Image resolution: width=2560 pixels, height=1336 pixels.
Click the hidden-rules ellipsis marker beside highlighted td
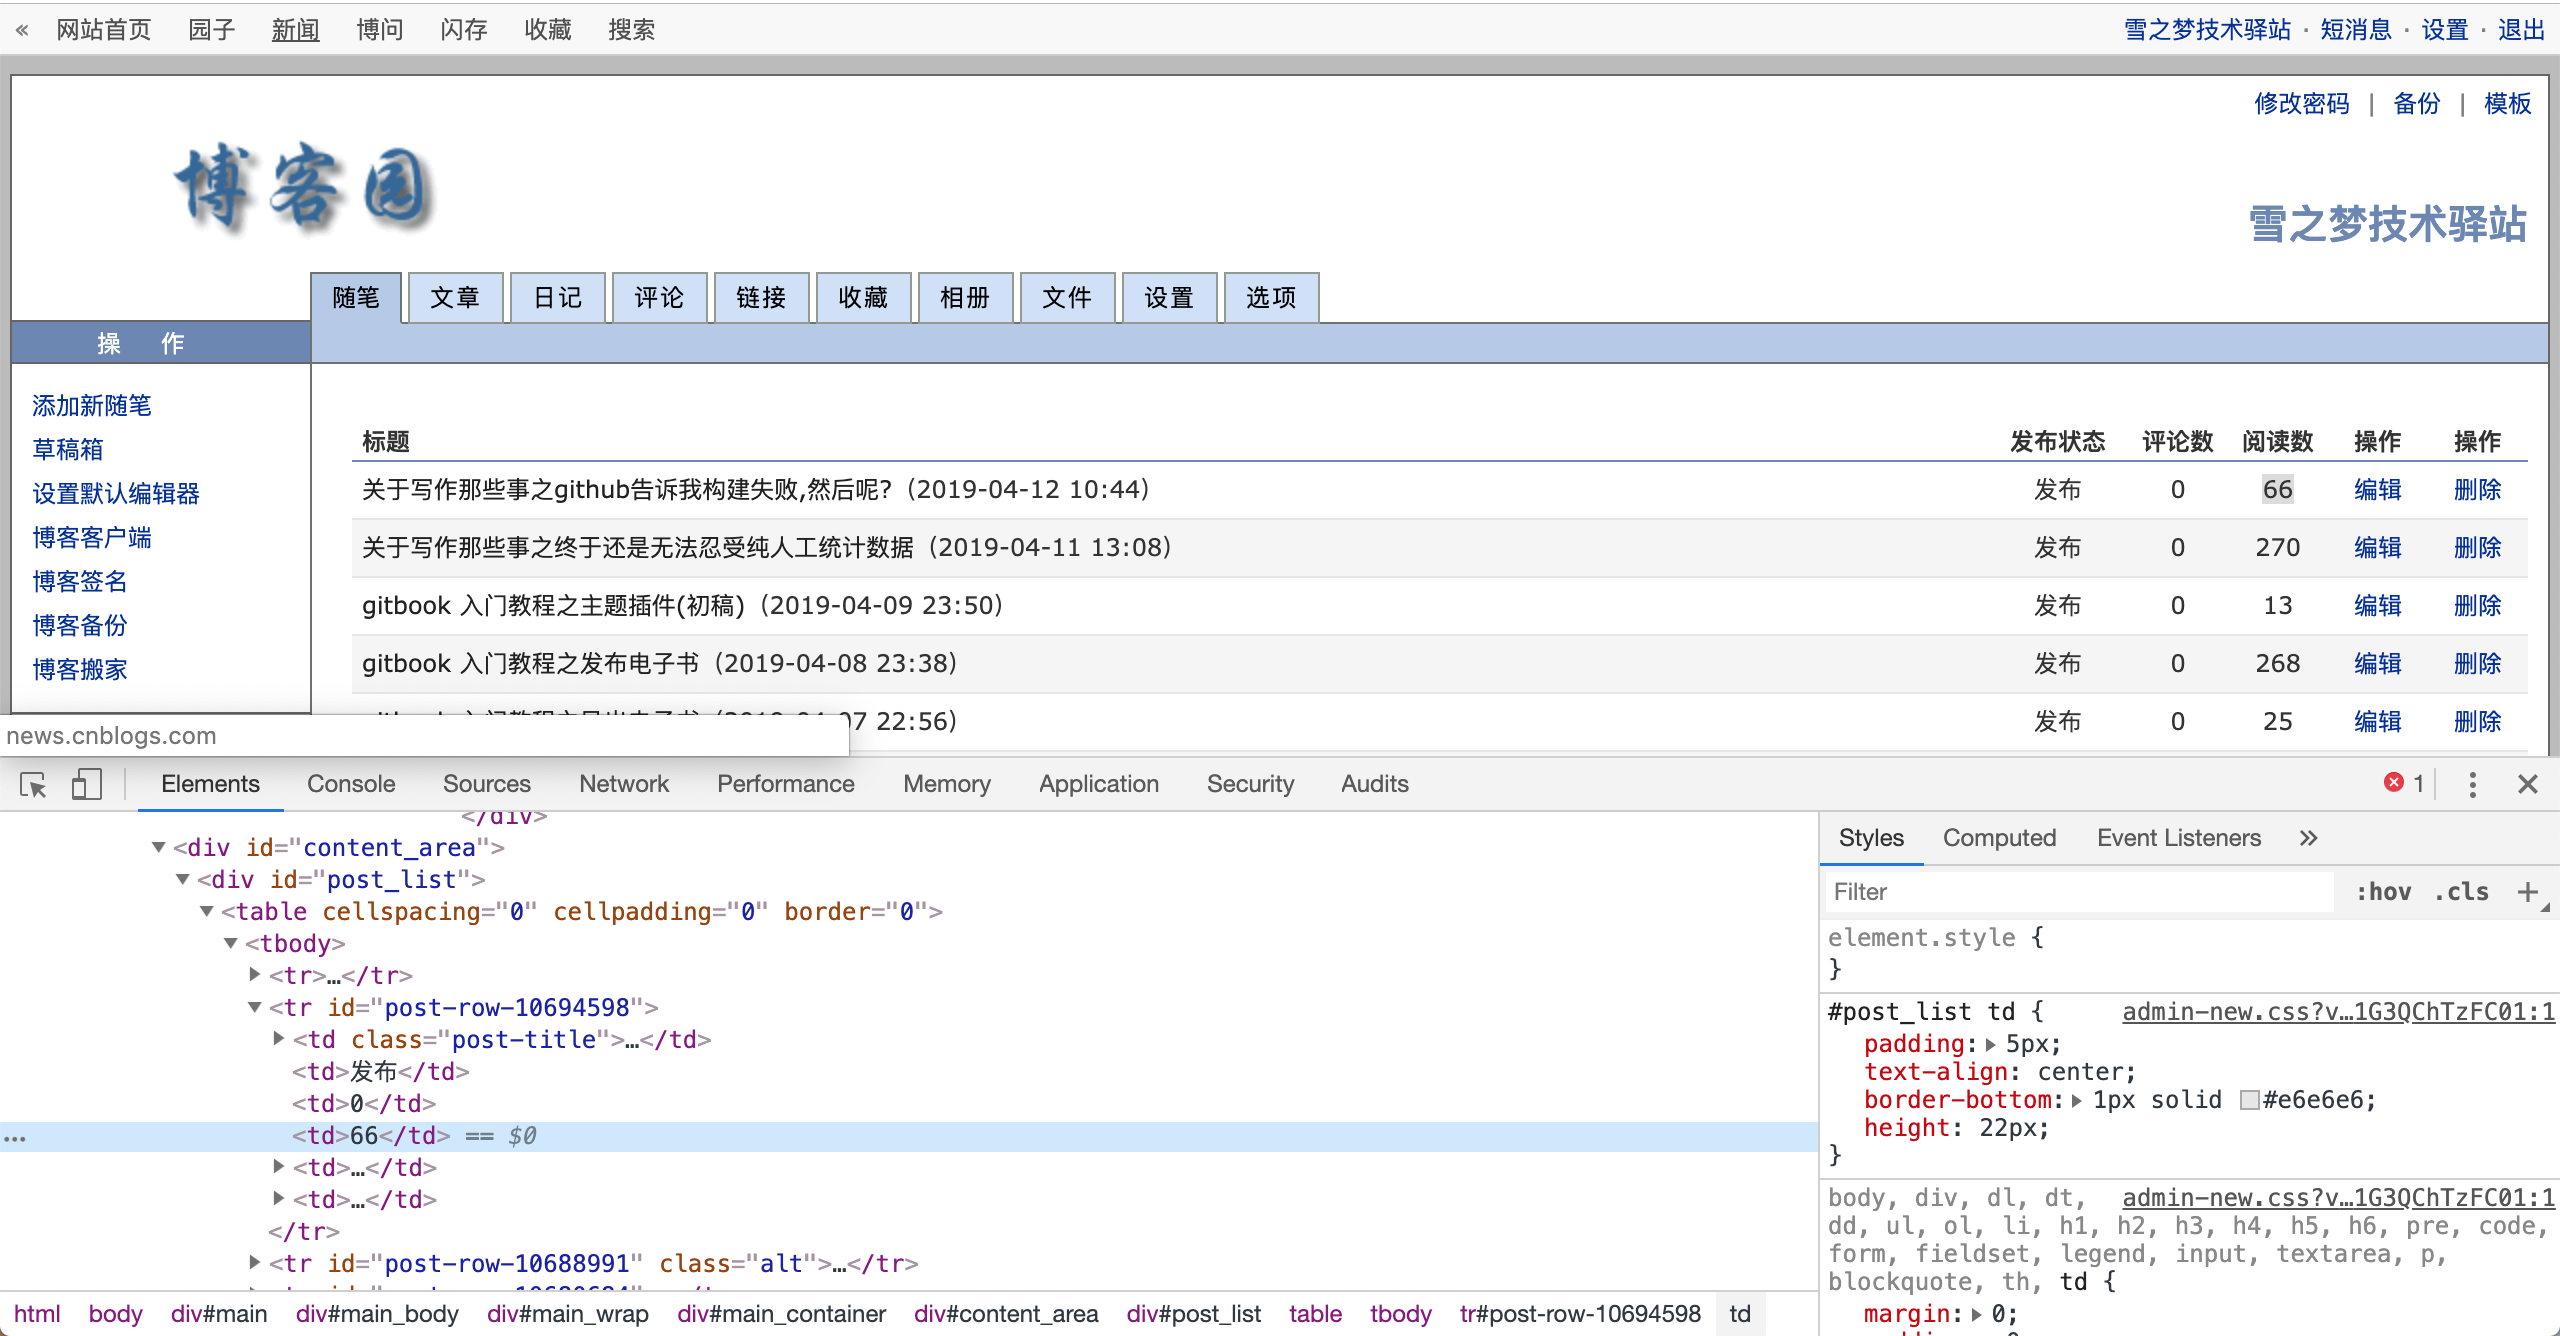point(15,1137)
